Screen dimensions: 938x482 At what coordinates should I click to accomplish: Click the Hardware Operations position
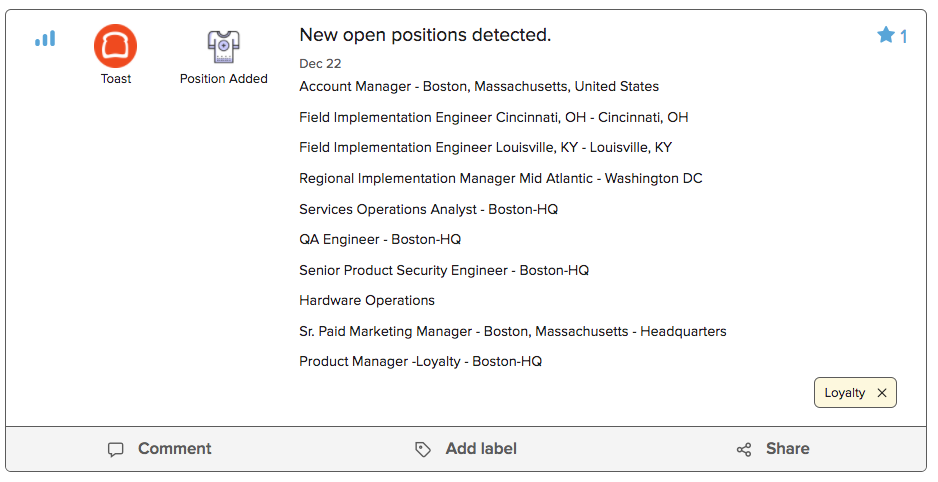tap(367, 301)
